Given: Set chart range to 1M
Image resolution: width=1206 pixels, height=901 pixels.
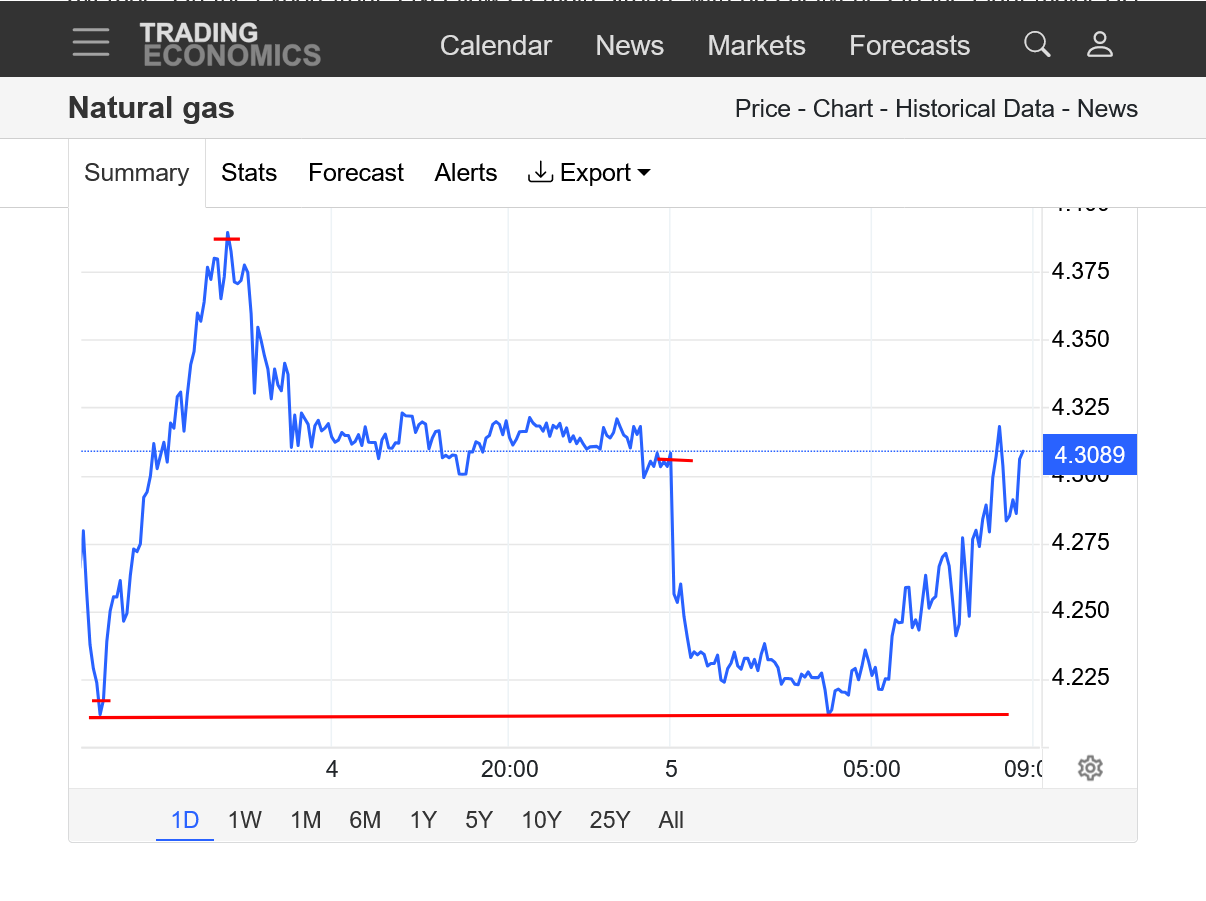Looking at the screenshot, I should click(305, 820).
